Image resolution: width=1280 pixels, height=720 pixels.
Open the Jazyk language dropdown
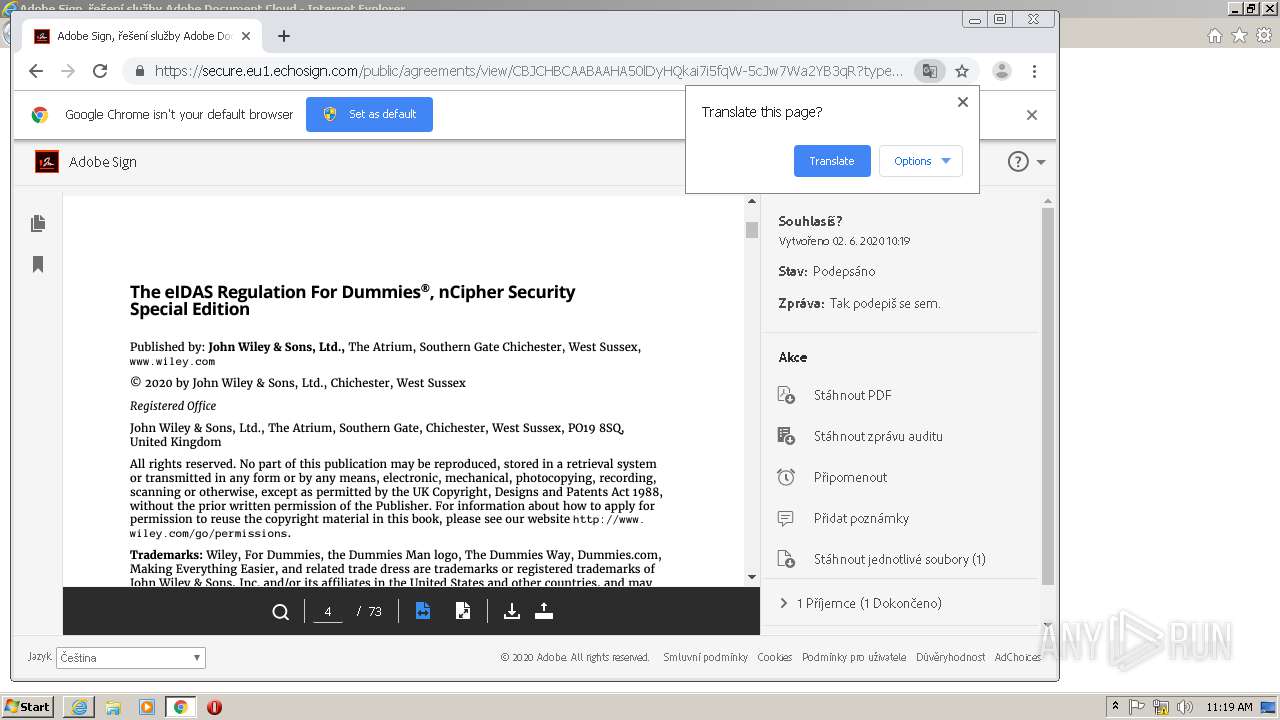[131, 658]
